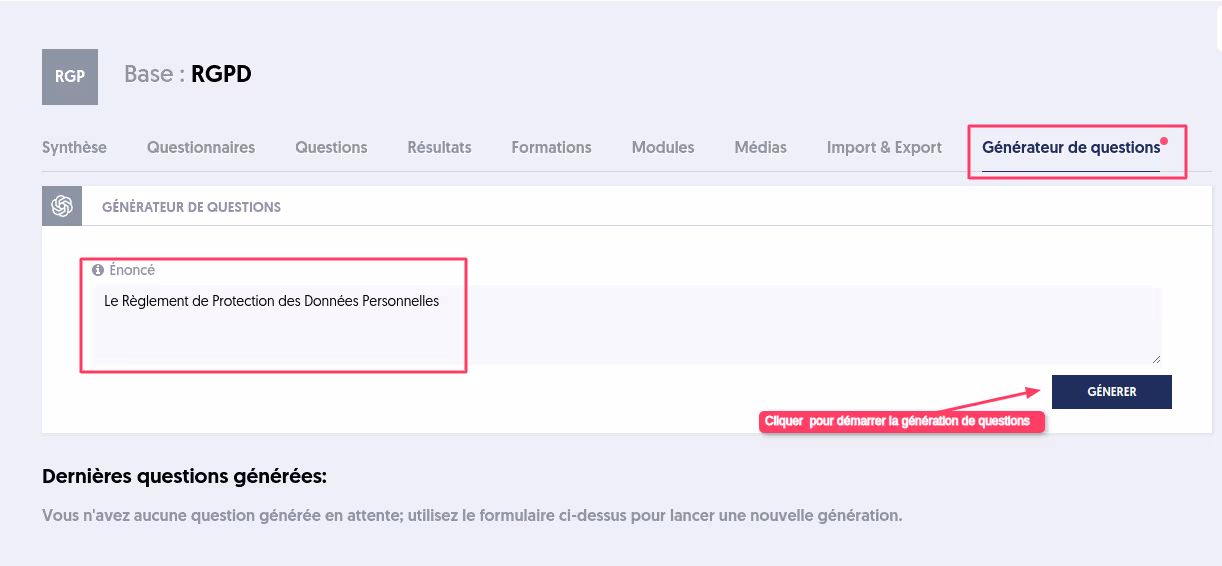Click the GÉNERER button
Viewport: 1222px width, 566px height.
[1112, 392]
